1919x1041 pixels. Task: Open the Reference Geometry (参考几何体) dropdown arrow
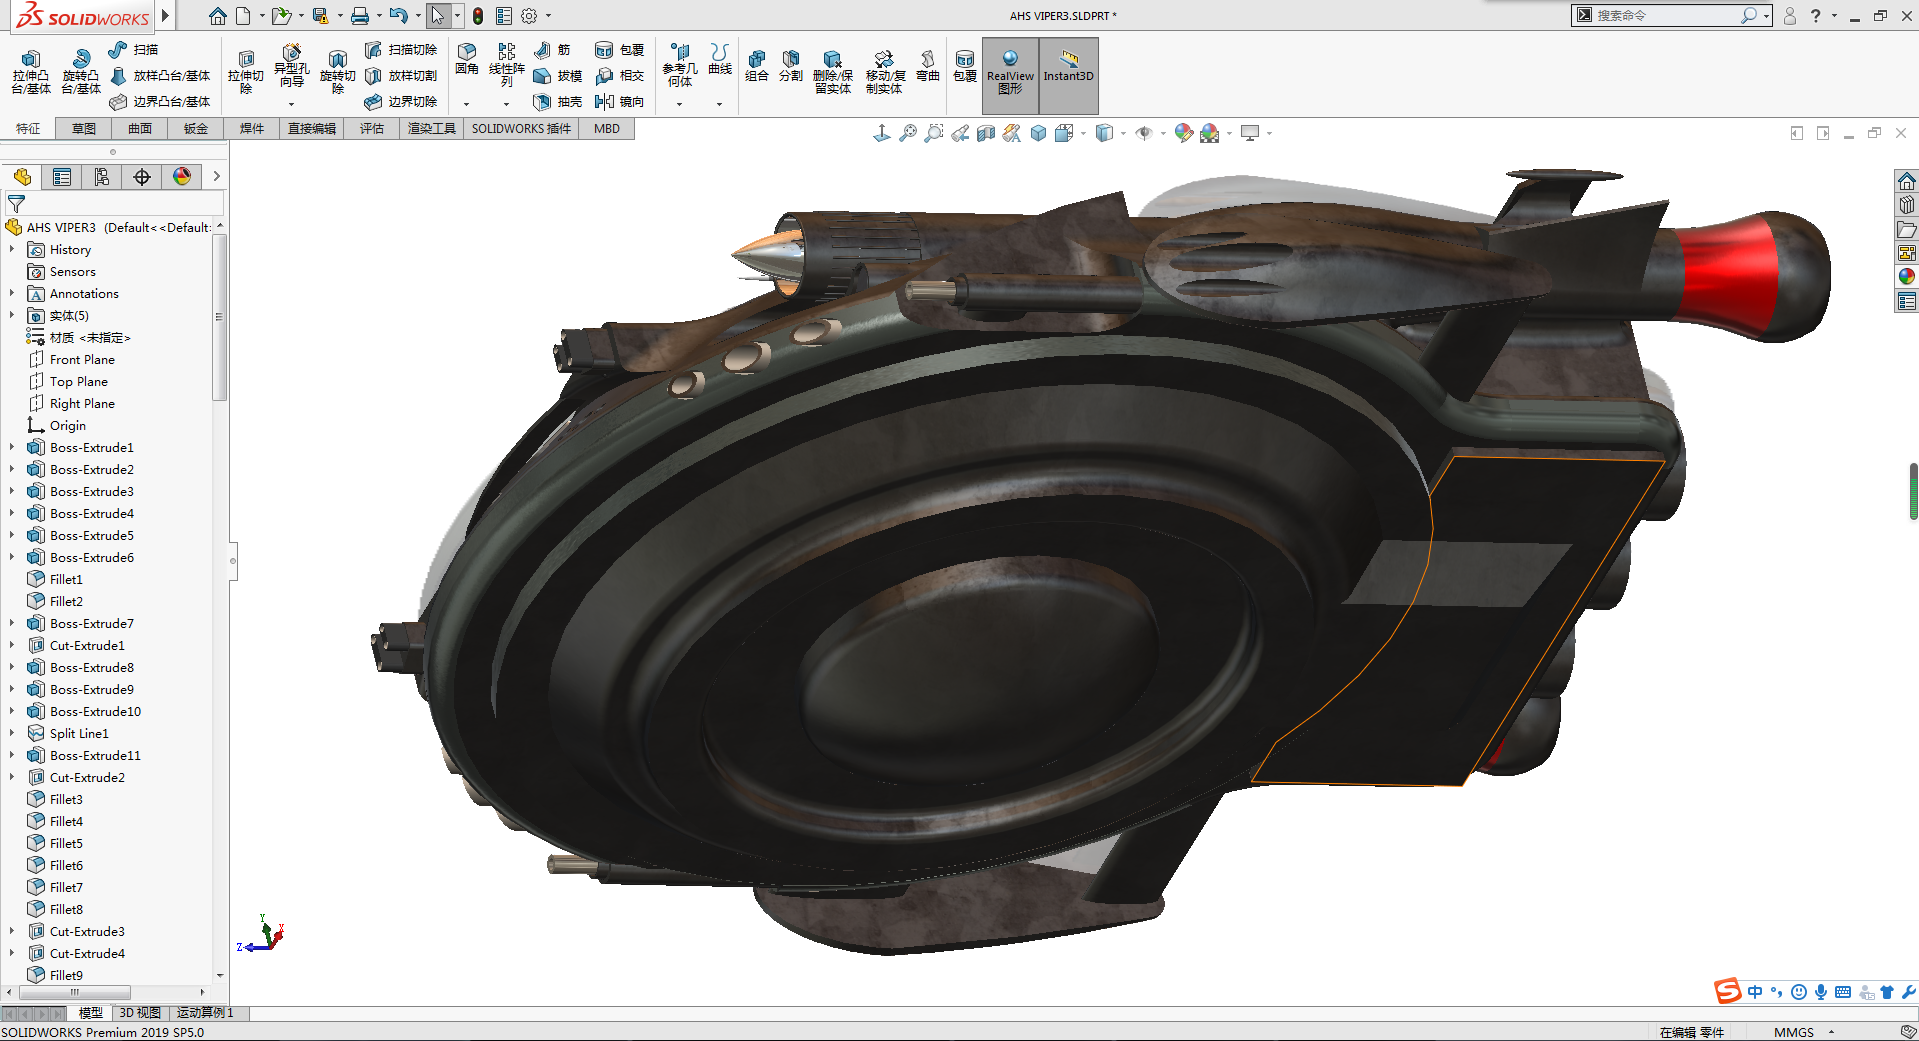point(679,104)
